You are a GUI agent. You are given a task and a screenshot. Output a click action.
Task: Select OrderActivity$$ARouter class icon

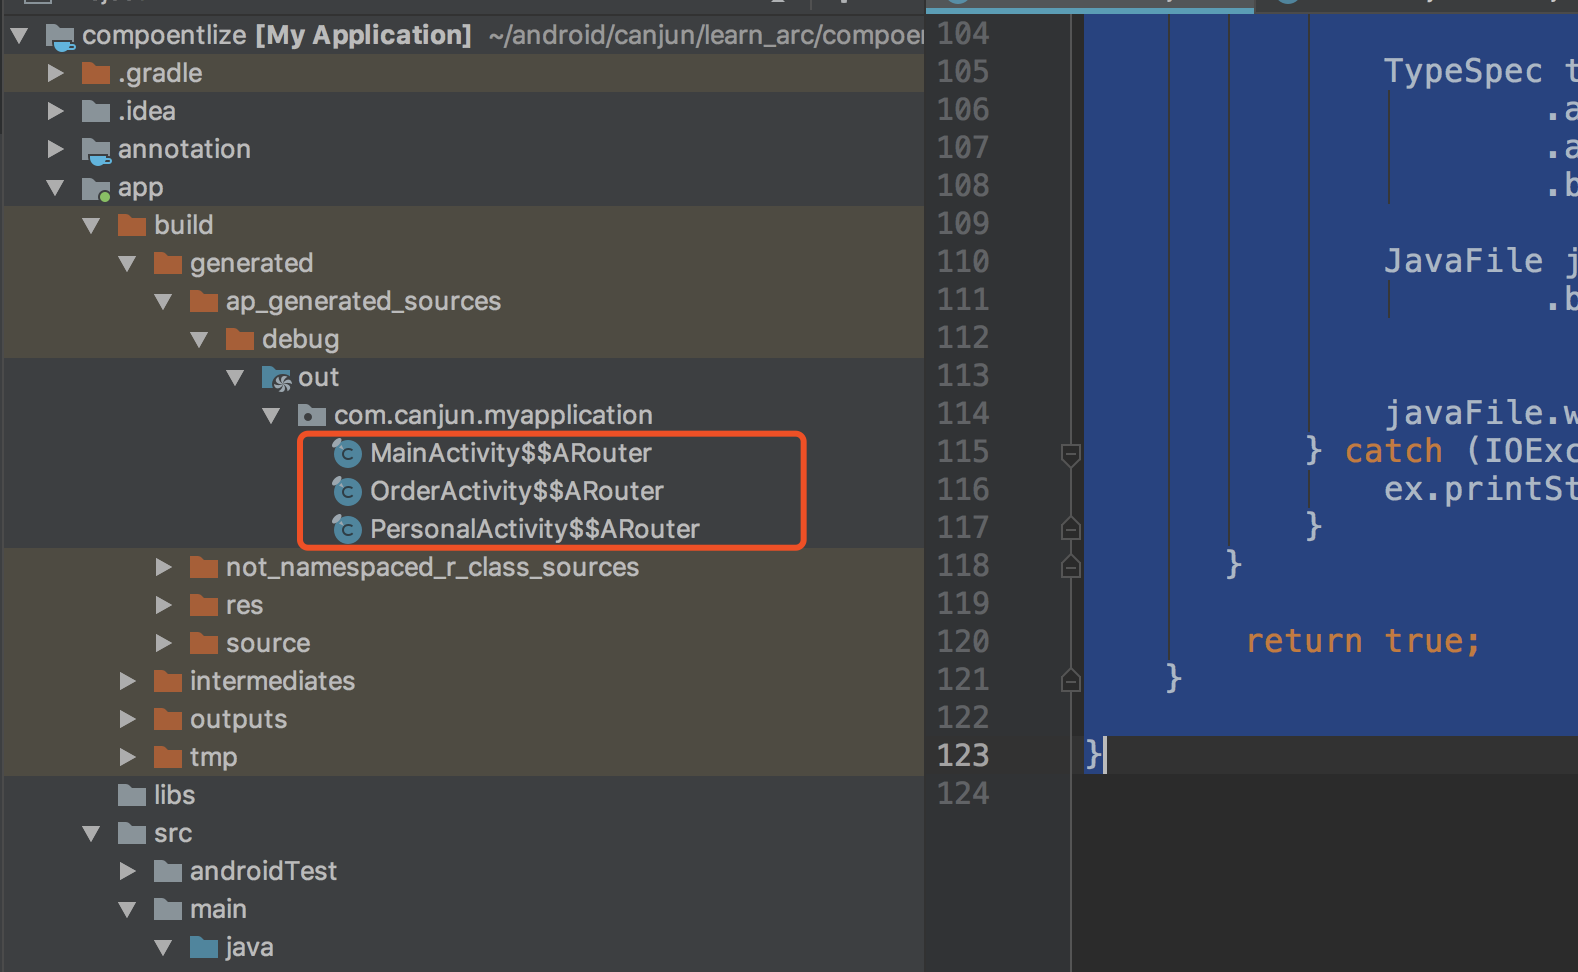pos(346,492)
